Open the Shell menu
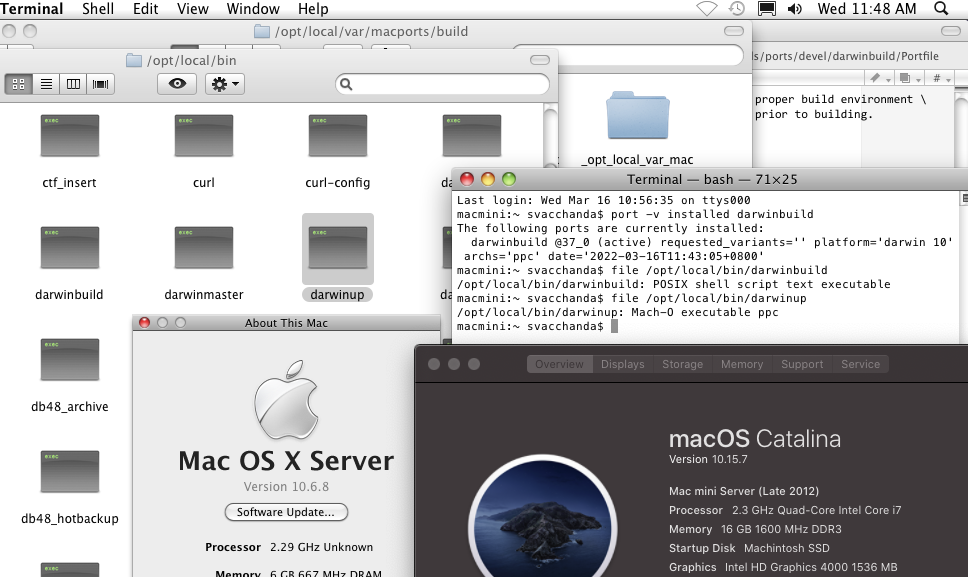Screen dimensions: 968x577 tap(98, 9)
